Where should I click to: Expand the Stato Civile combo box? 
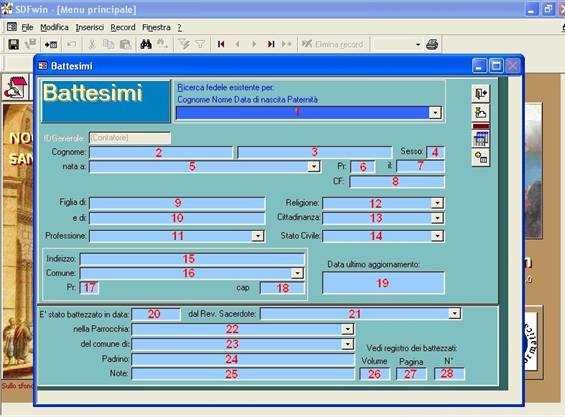437,236
